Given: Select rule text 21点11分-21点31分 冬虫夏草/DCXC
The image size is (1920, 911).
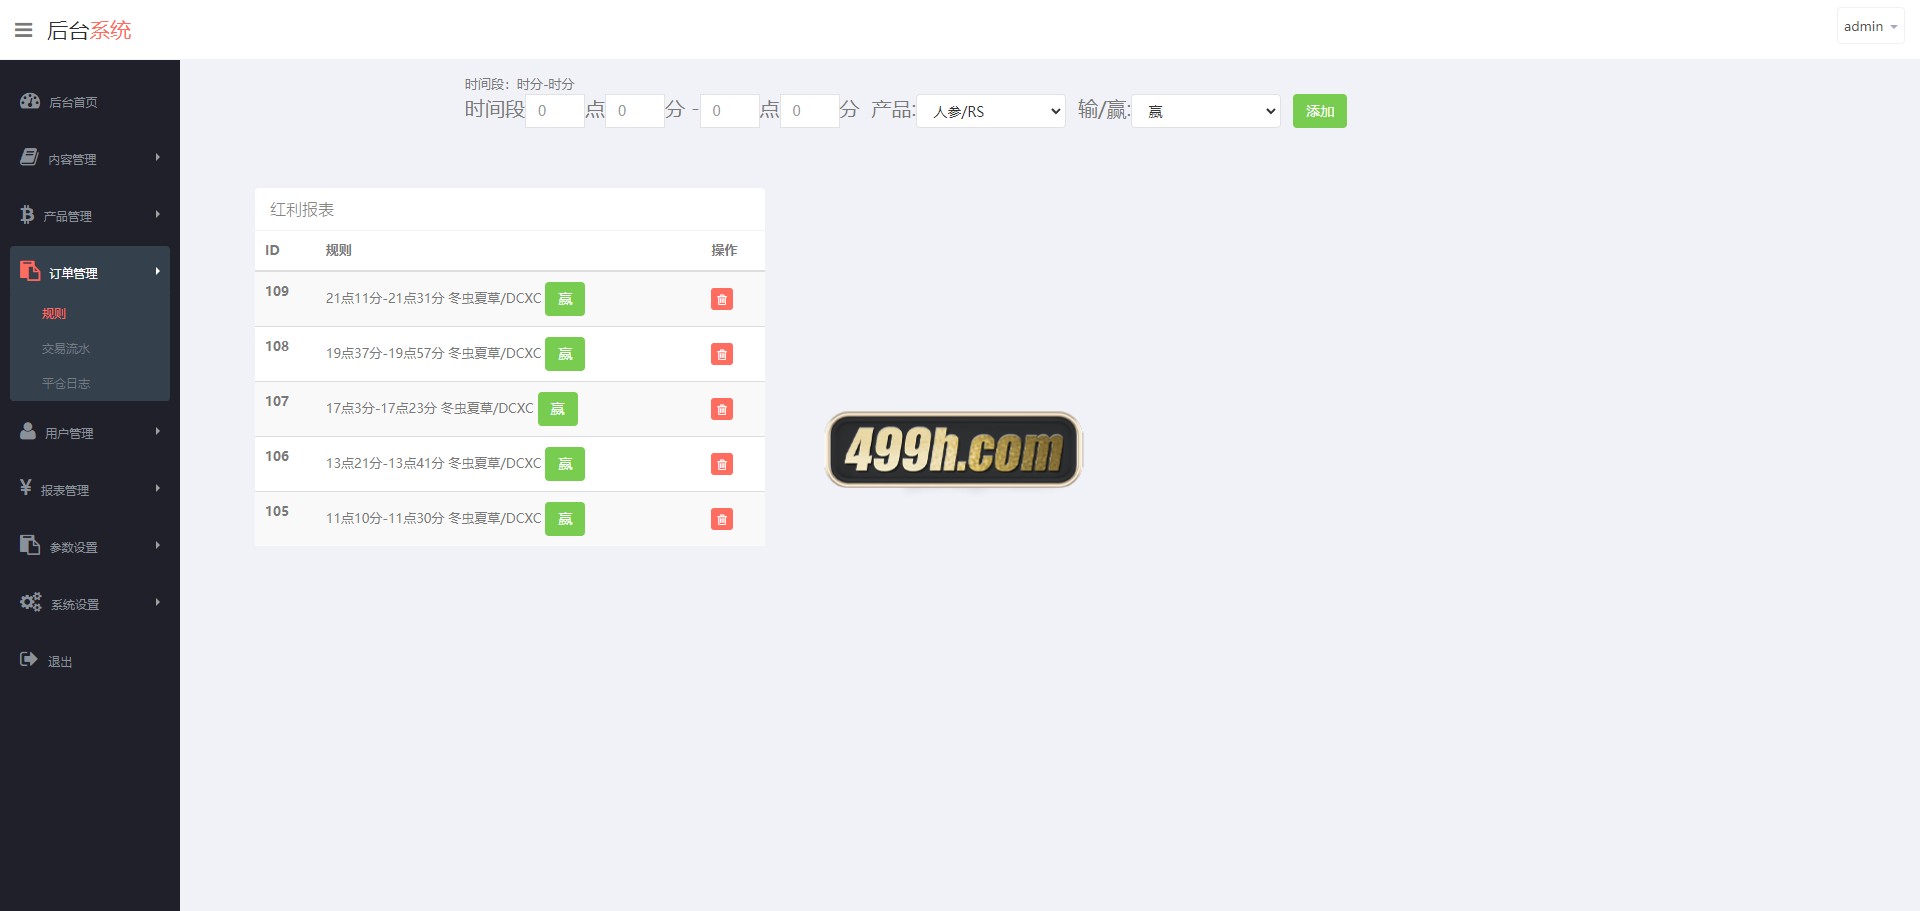Looking at the screenshot, I should (x=433, y=298).
